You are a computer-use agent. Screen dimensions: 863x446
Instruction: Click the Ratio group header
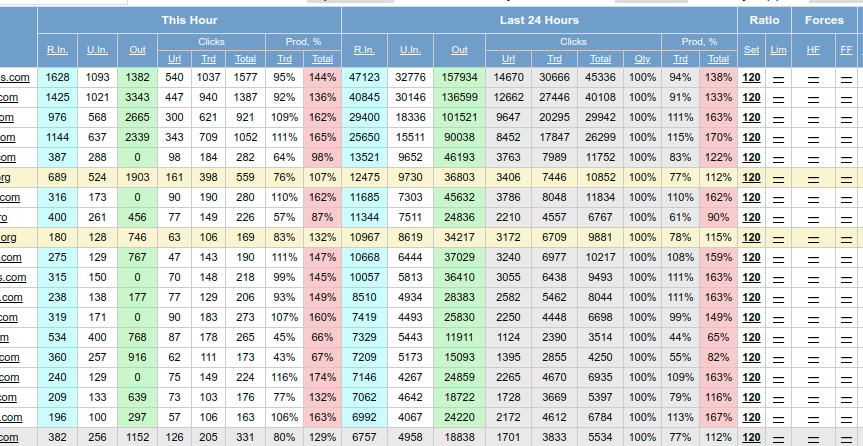coord(764,20)
